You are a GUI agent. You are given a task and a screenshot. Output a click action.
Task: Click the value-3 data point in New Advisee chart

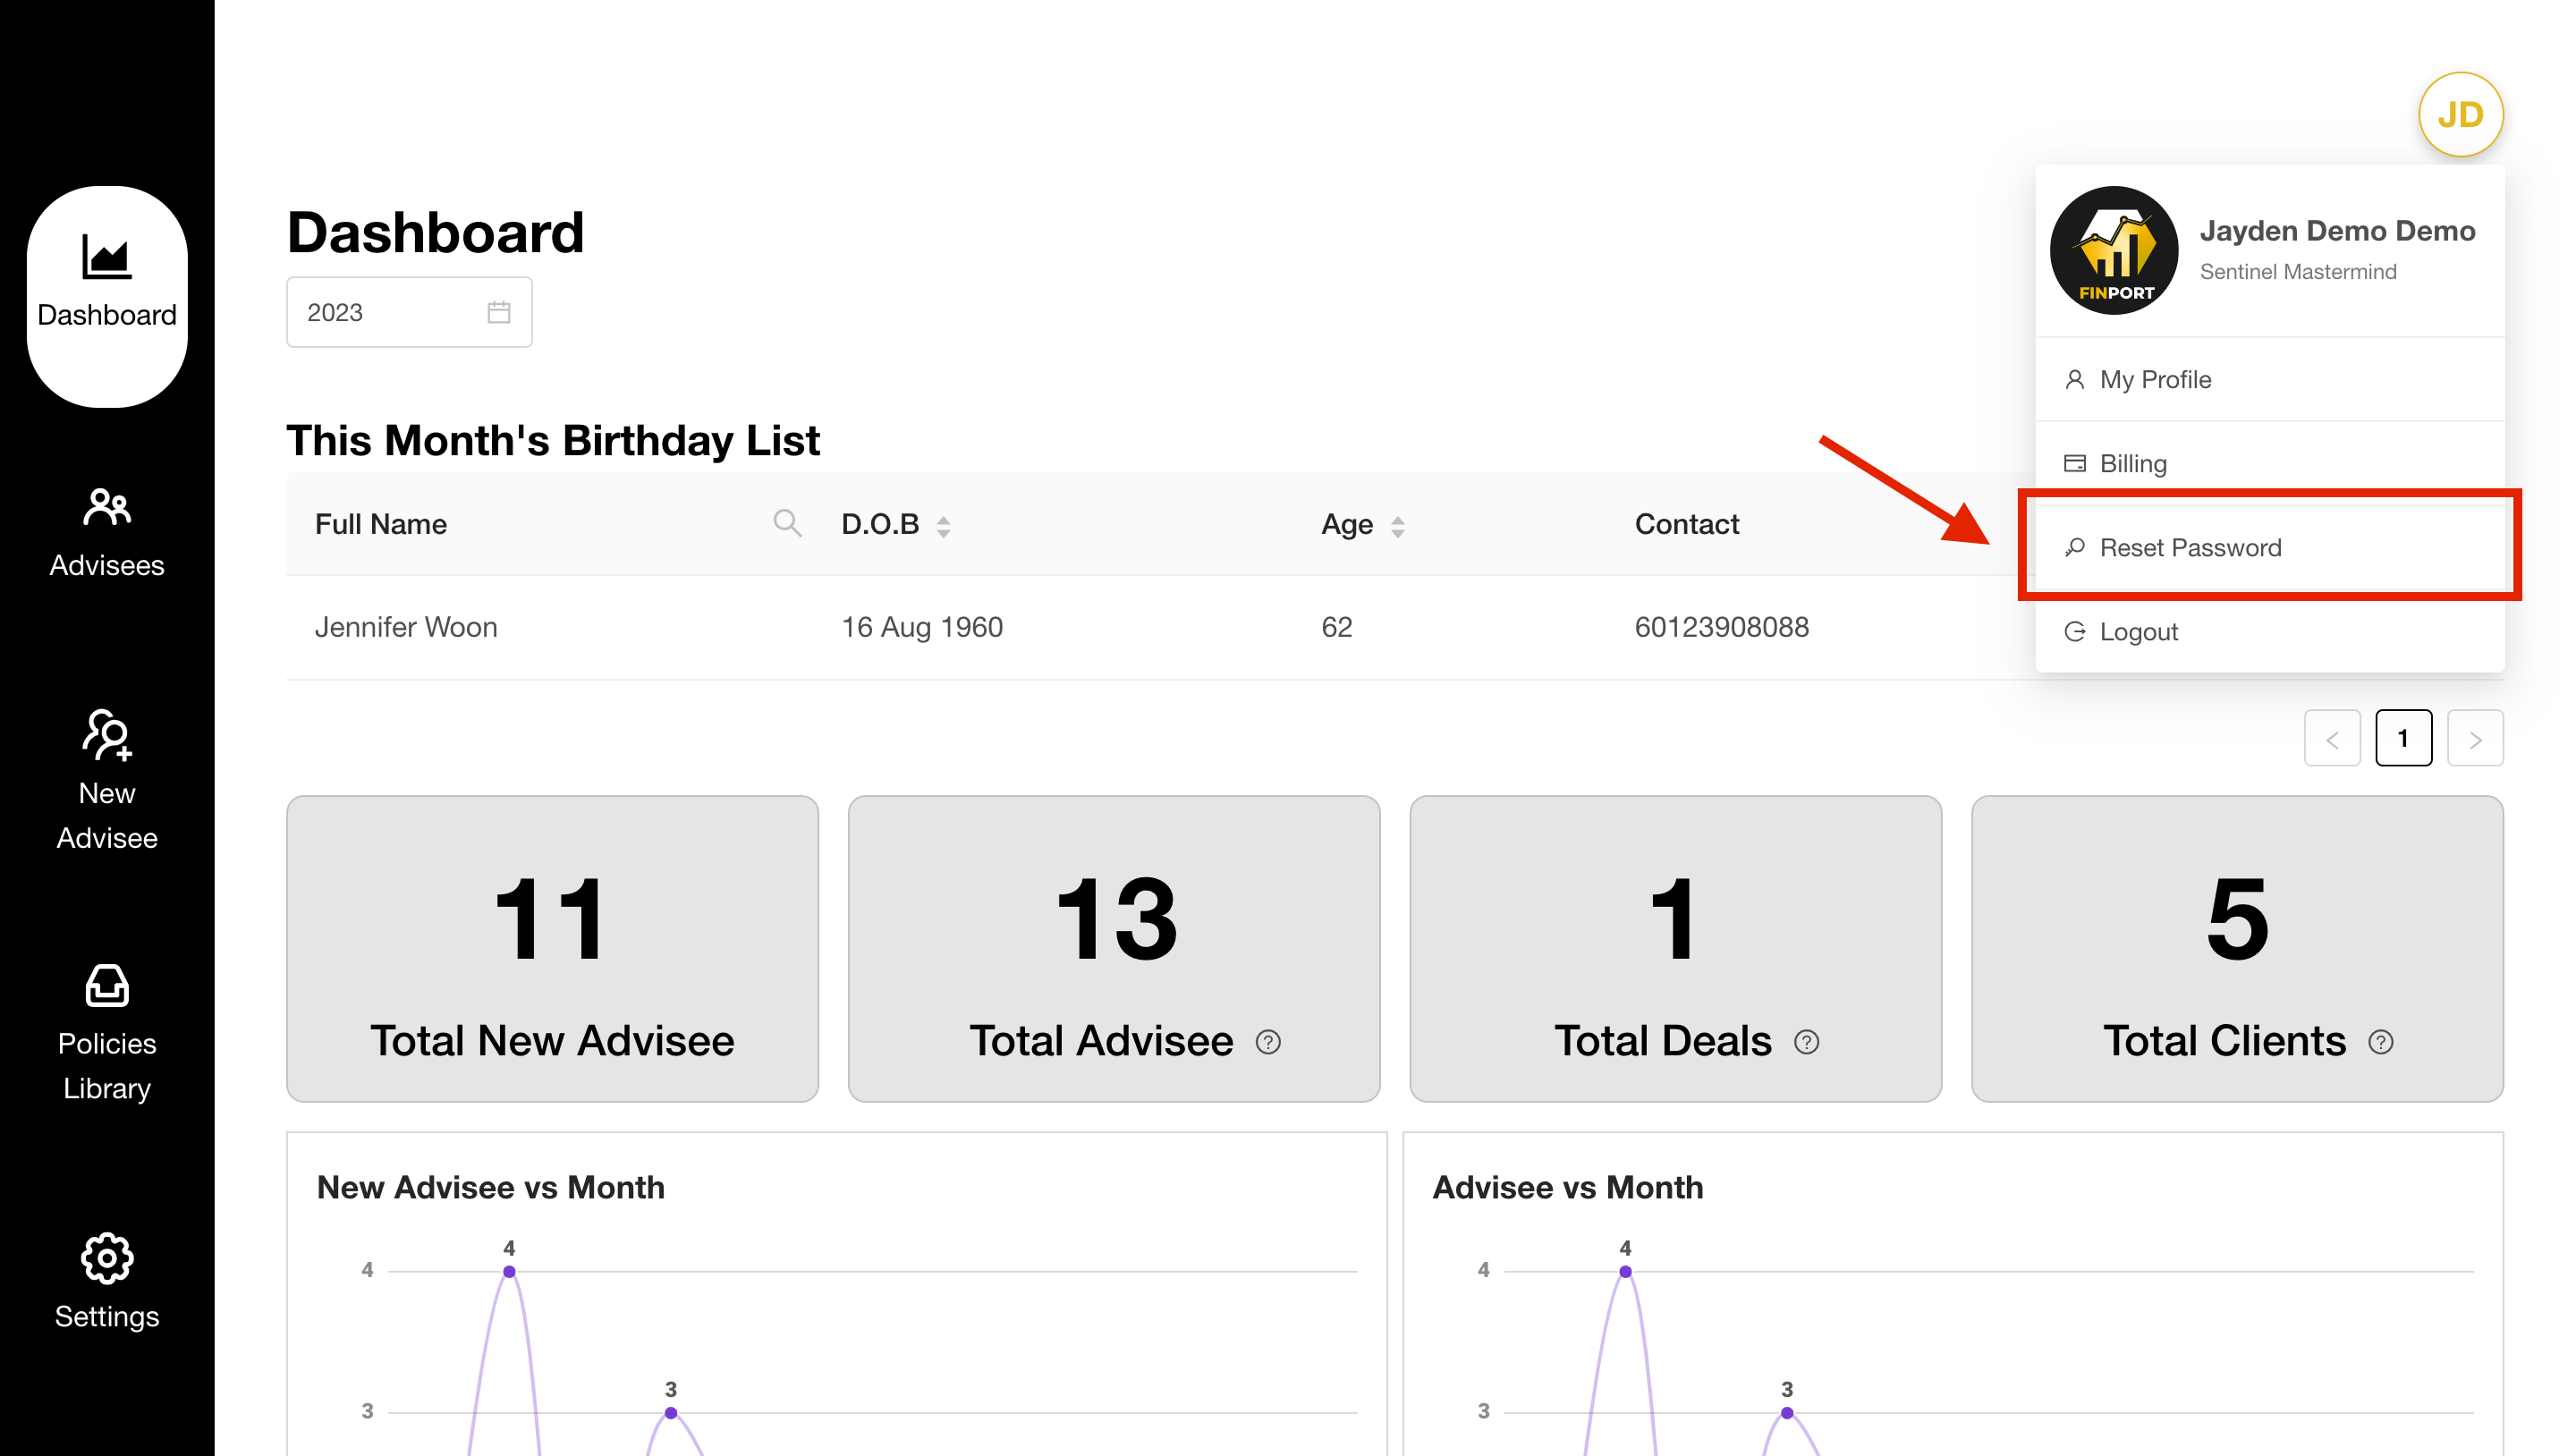coord(671,1413)
